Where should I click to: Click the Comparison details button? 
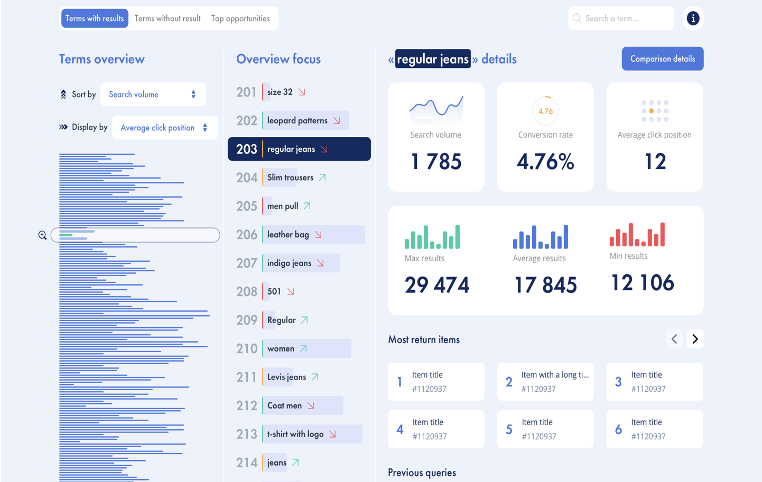tap(662, 59)
